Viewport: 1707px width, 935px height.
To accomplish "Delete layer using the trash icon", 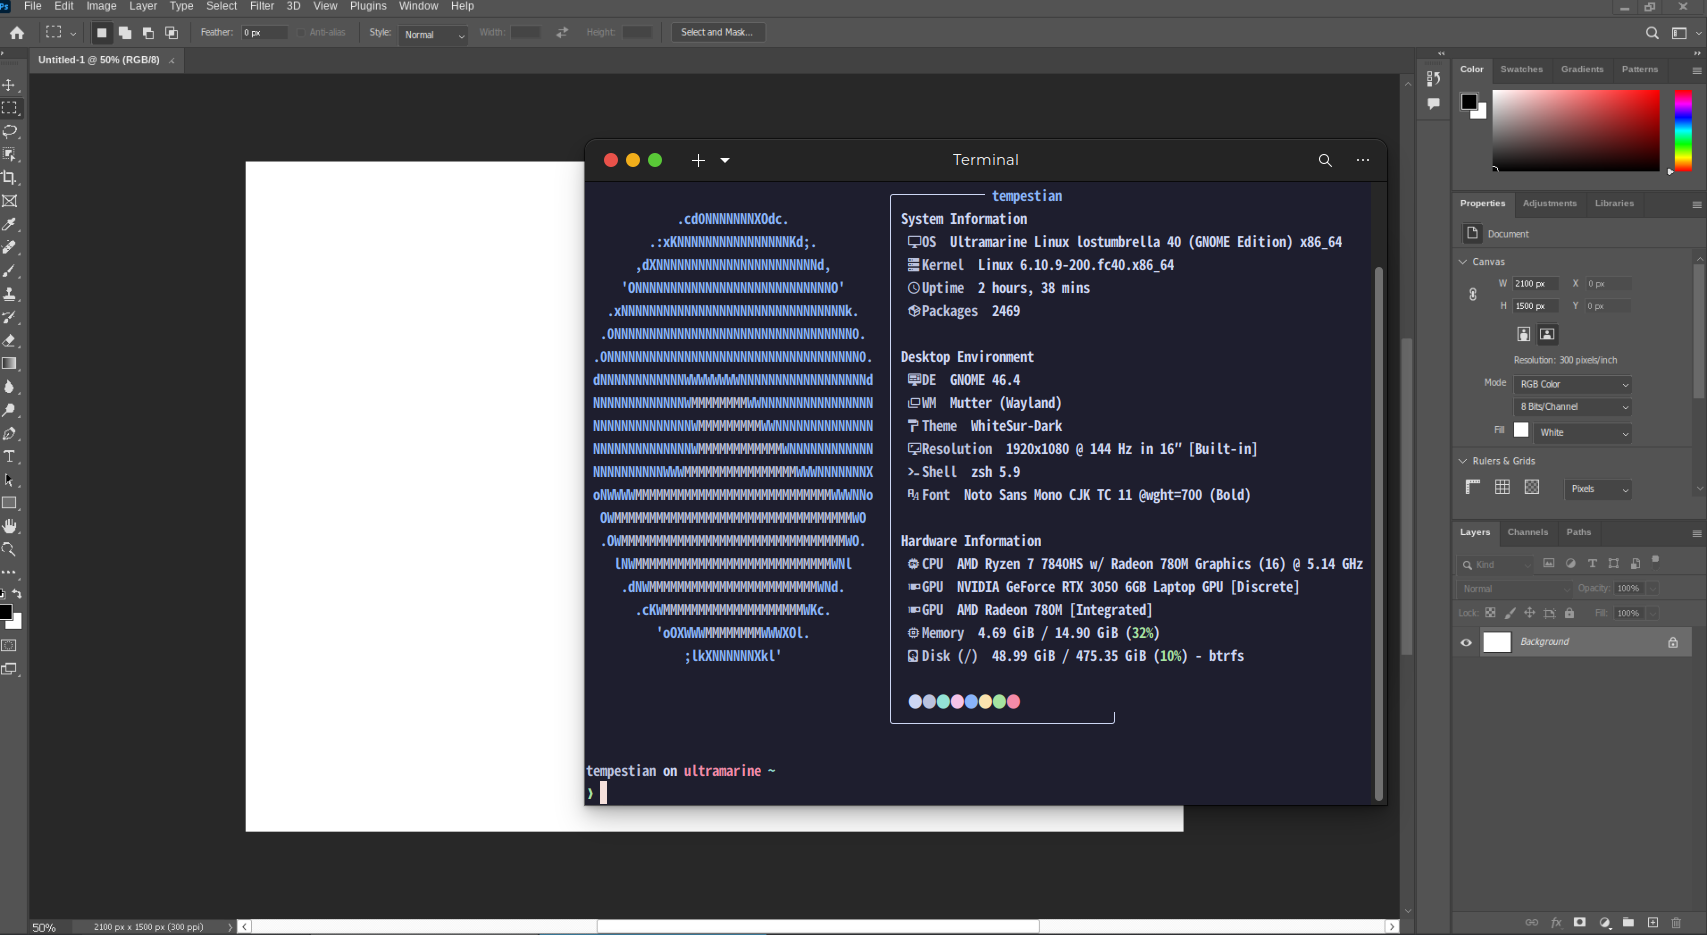I will [1677, 922].
